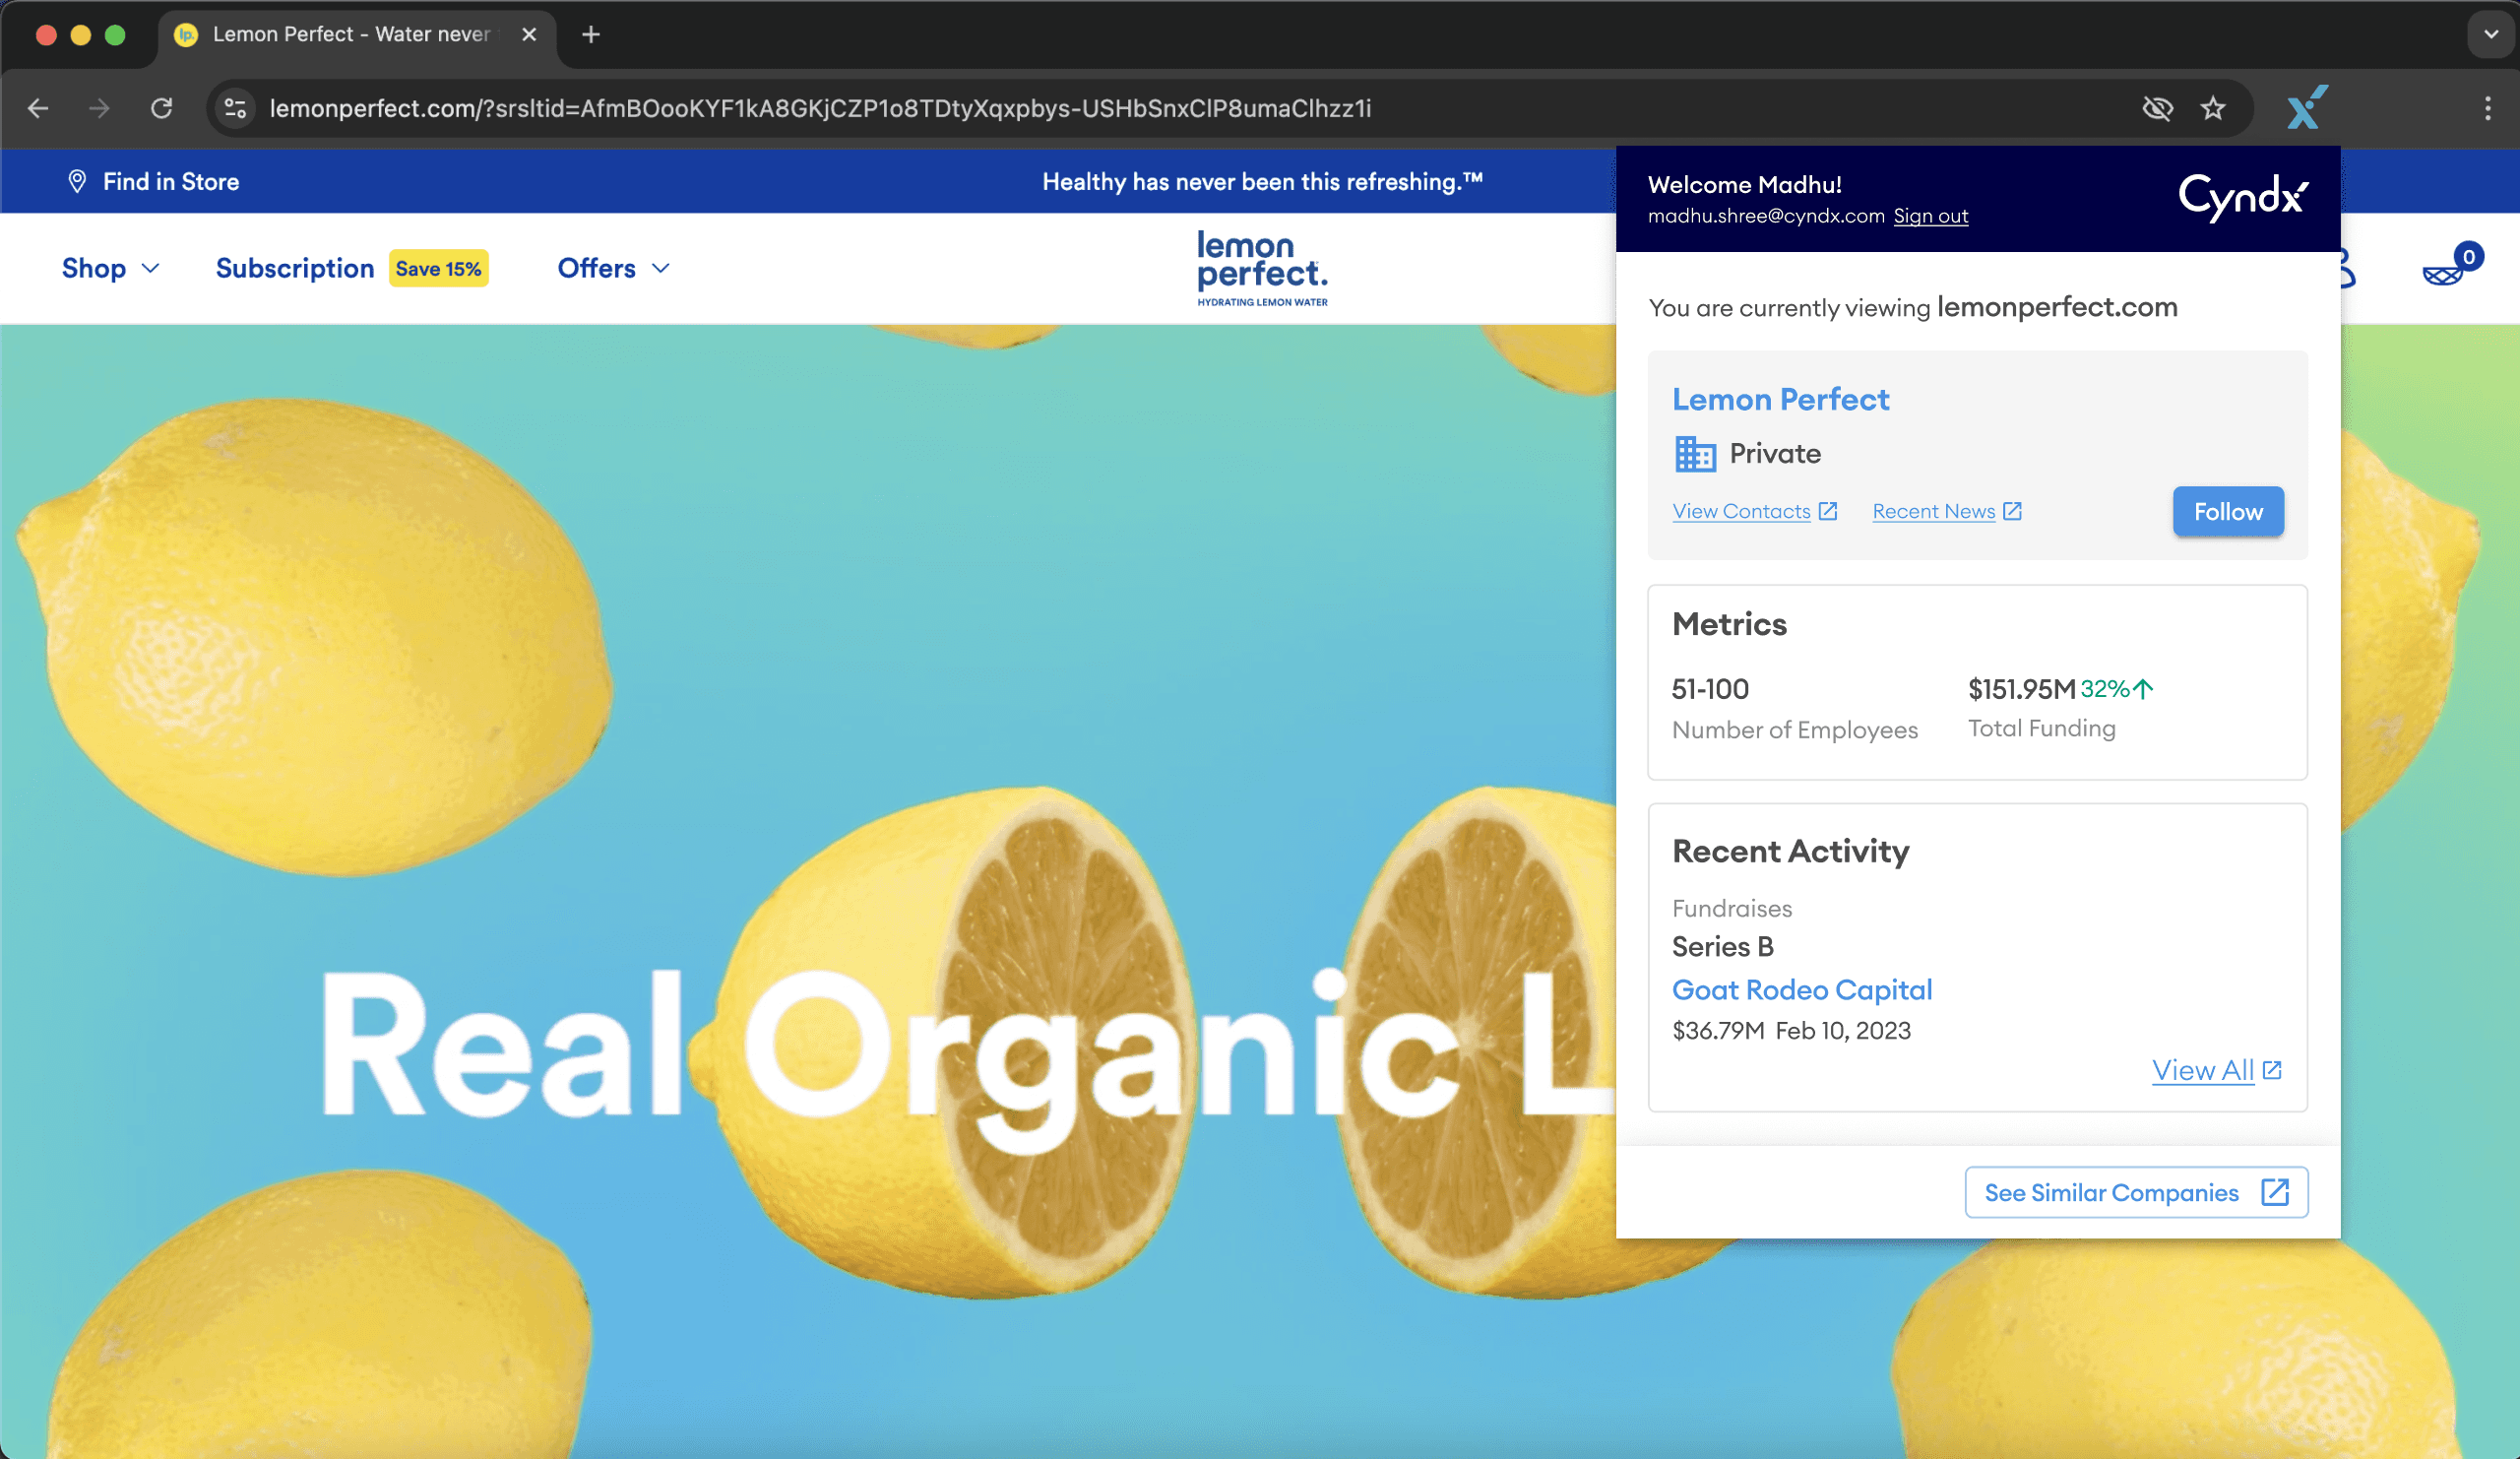Open the Lemon Perfect company profile link
This screenshot has width=2520, height=1459.
click(x=1780, y=399)
